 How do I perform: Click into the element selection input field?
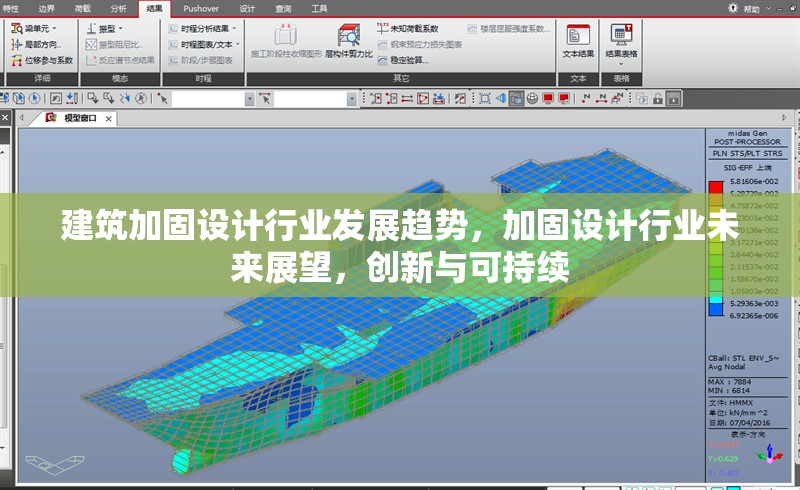tap(310, 99)
